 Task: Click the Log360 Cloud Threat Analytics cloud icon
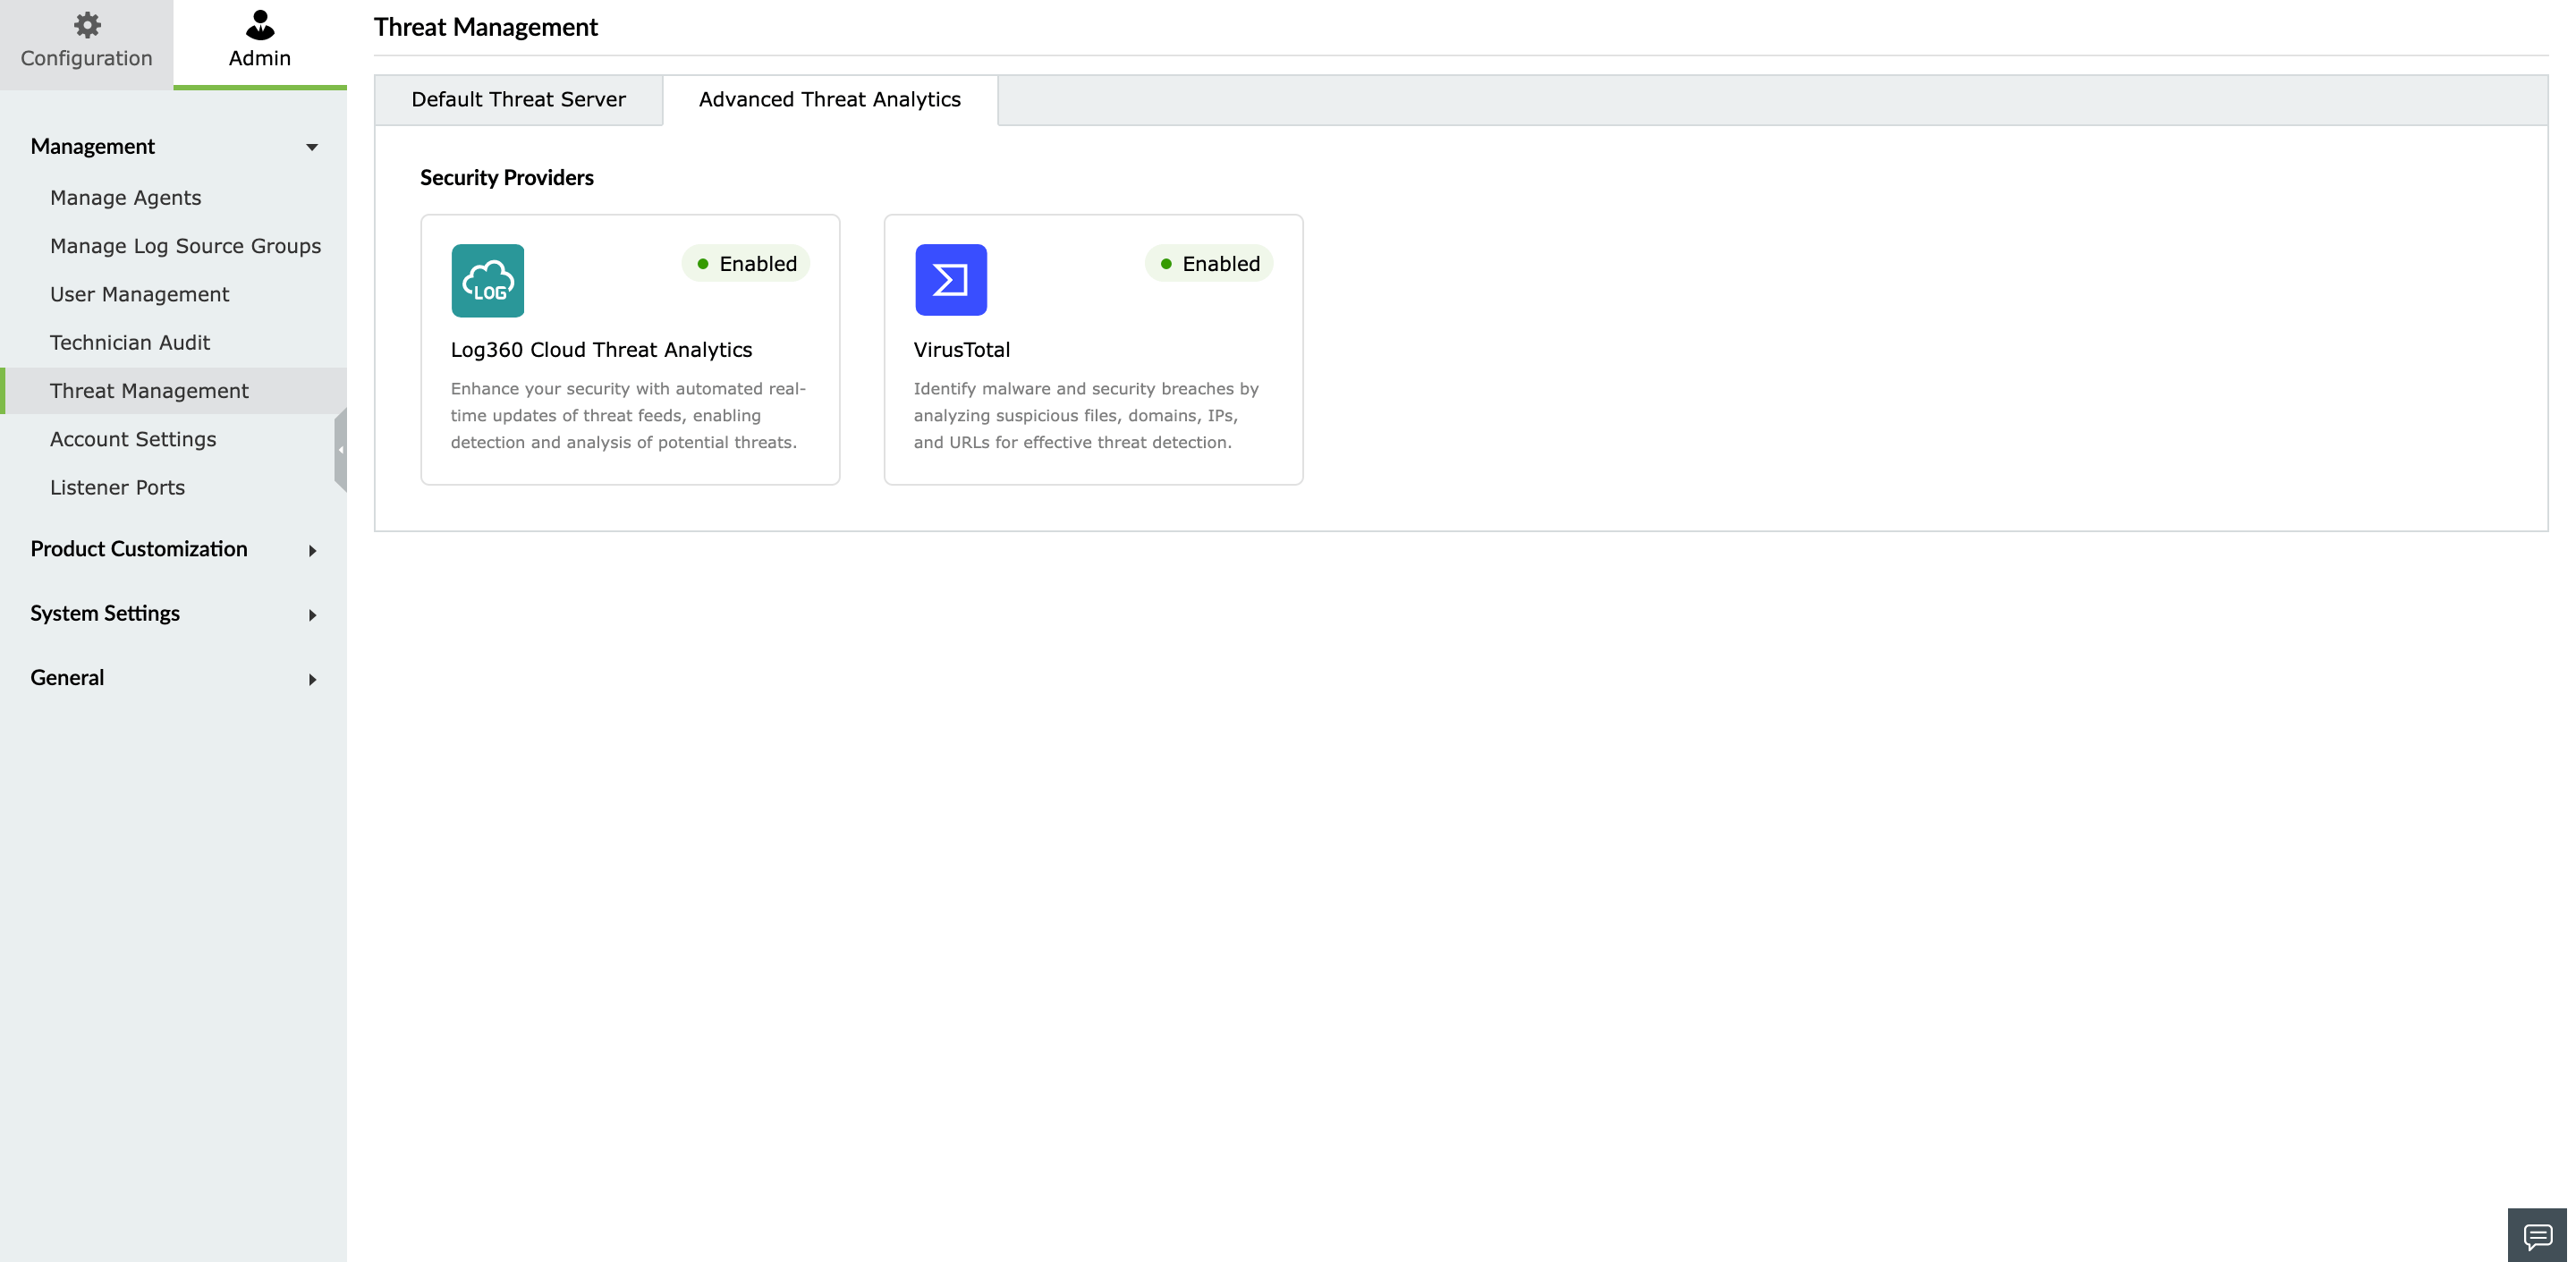(x=488, y=281)
